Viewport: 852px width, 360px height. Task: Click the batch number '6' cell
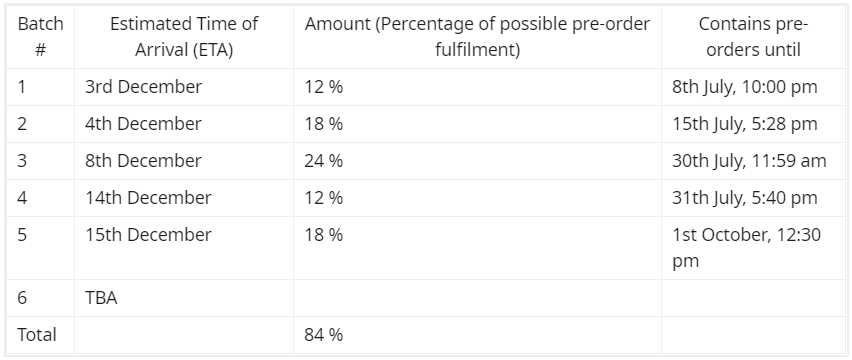click(x=40, y=298)
